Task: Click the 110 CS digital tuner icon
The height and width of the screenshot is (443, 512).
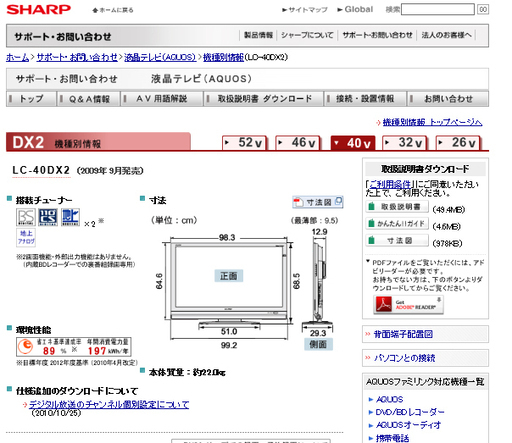Action: click(48, 217)
